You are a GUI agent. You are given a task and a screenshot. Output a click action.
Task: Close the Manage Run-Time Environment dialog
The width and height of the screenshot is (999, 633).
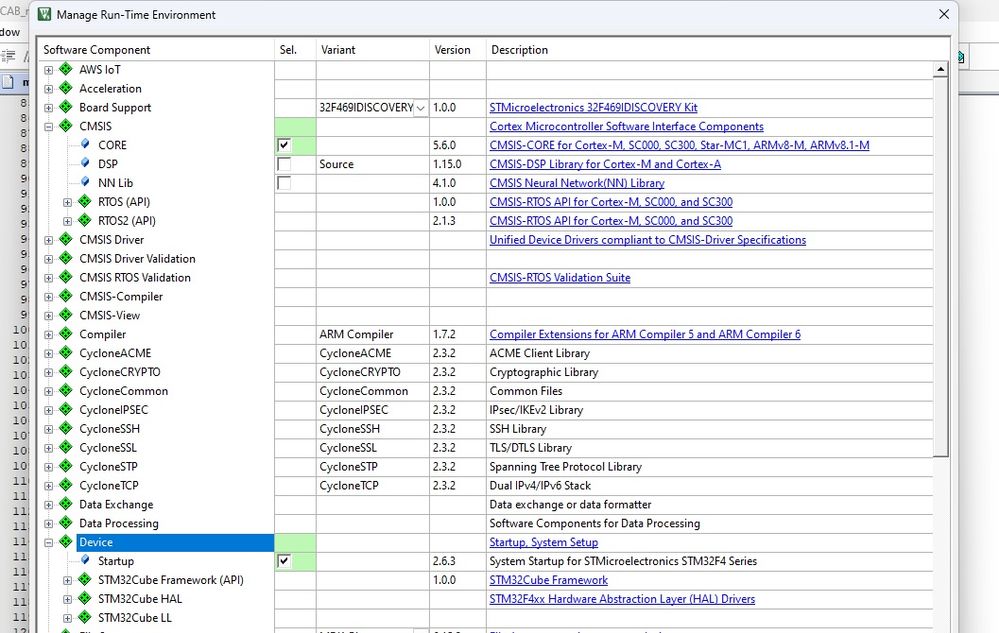[x=944, y=14]
